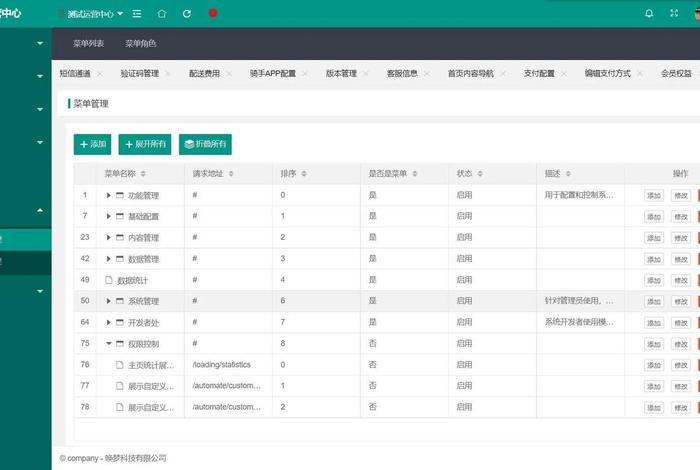Expand the 功能管理 tree row
The width and height of the screenshot is (700, 470).
tap(109, 195)
